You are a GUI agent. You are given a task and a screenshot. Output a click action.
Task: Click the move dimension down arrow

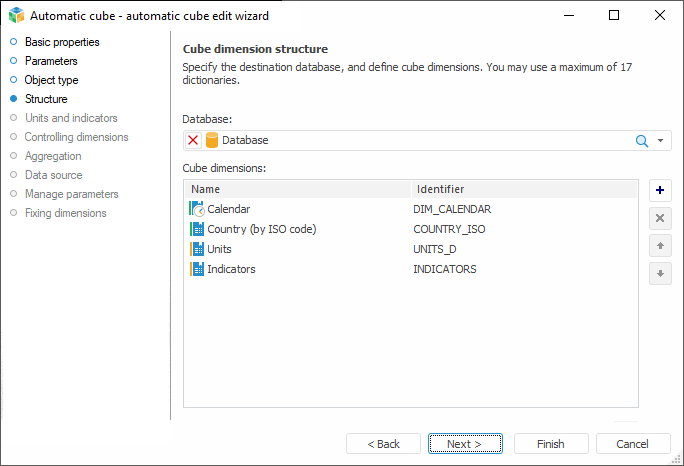point(660,274)
